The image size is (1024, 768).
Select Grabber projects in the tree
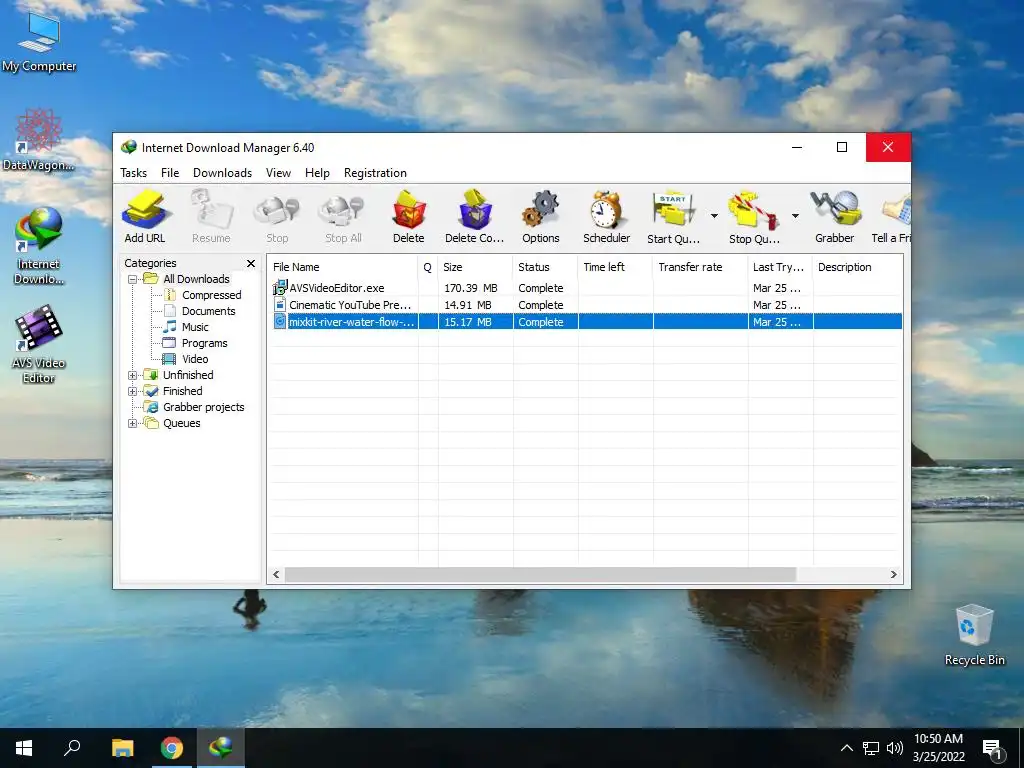(203, 408)
